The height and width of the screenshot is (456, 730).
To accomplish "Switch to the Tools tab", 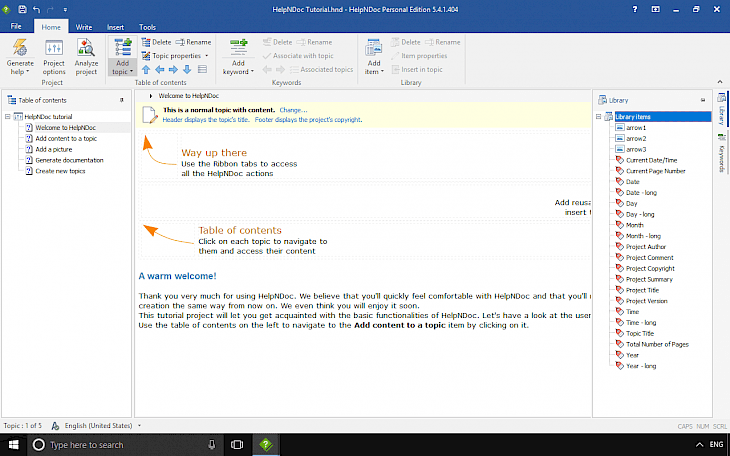I will click(x=147, y=27).
